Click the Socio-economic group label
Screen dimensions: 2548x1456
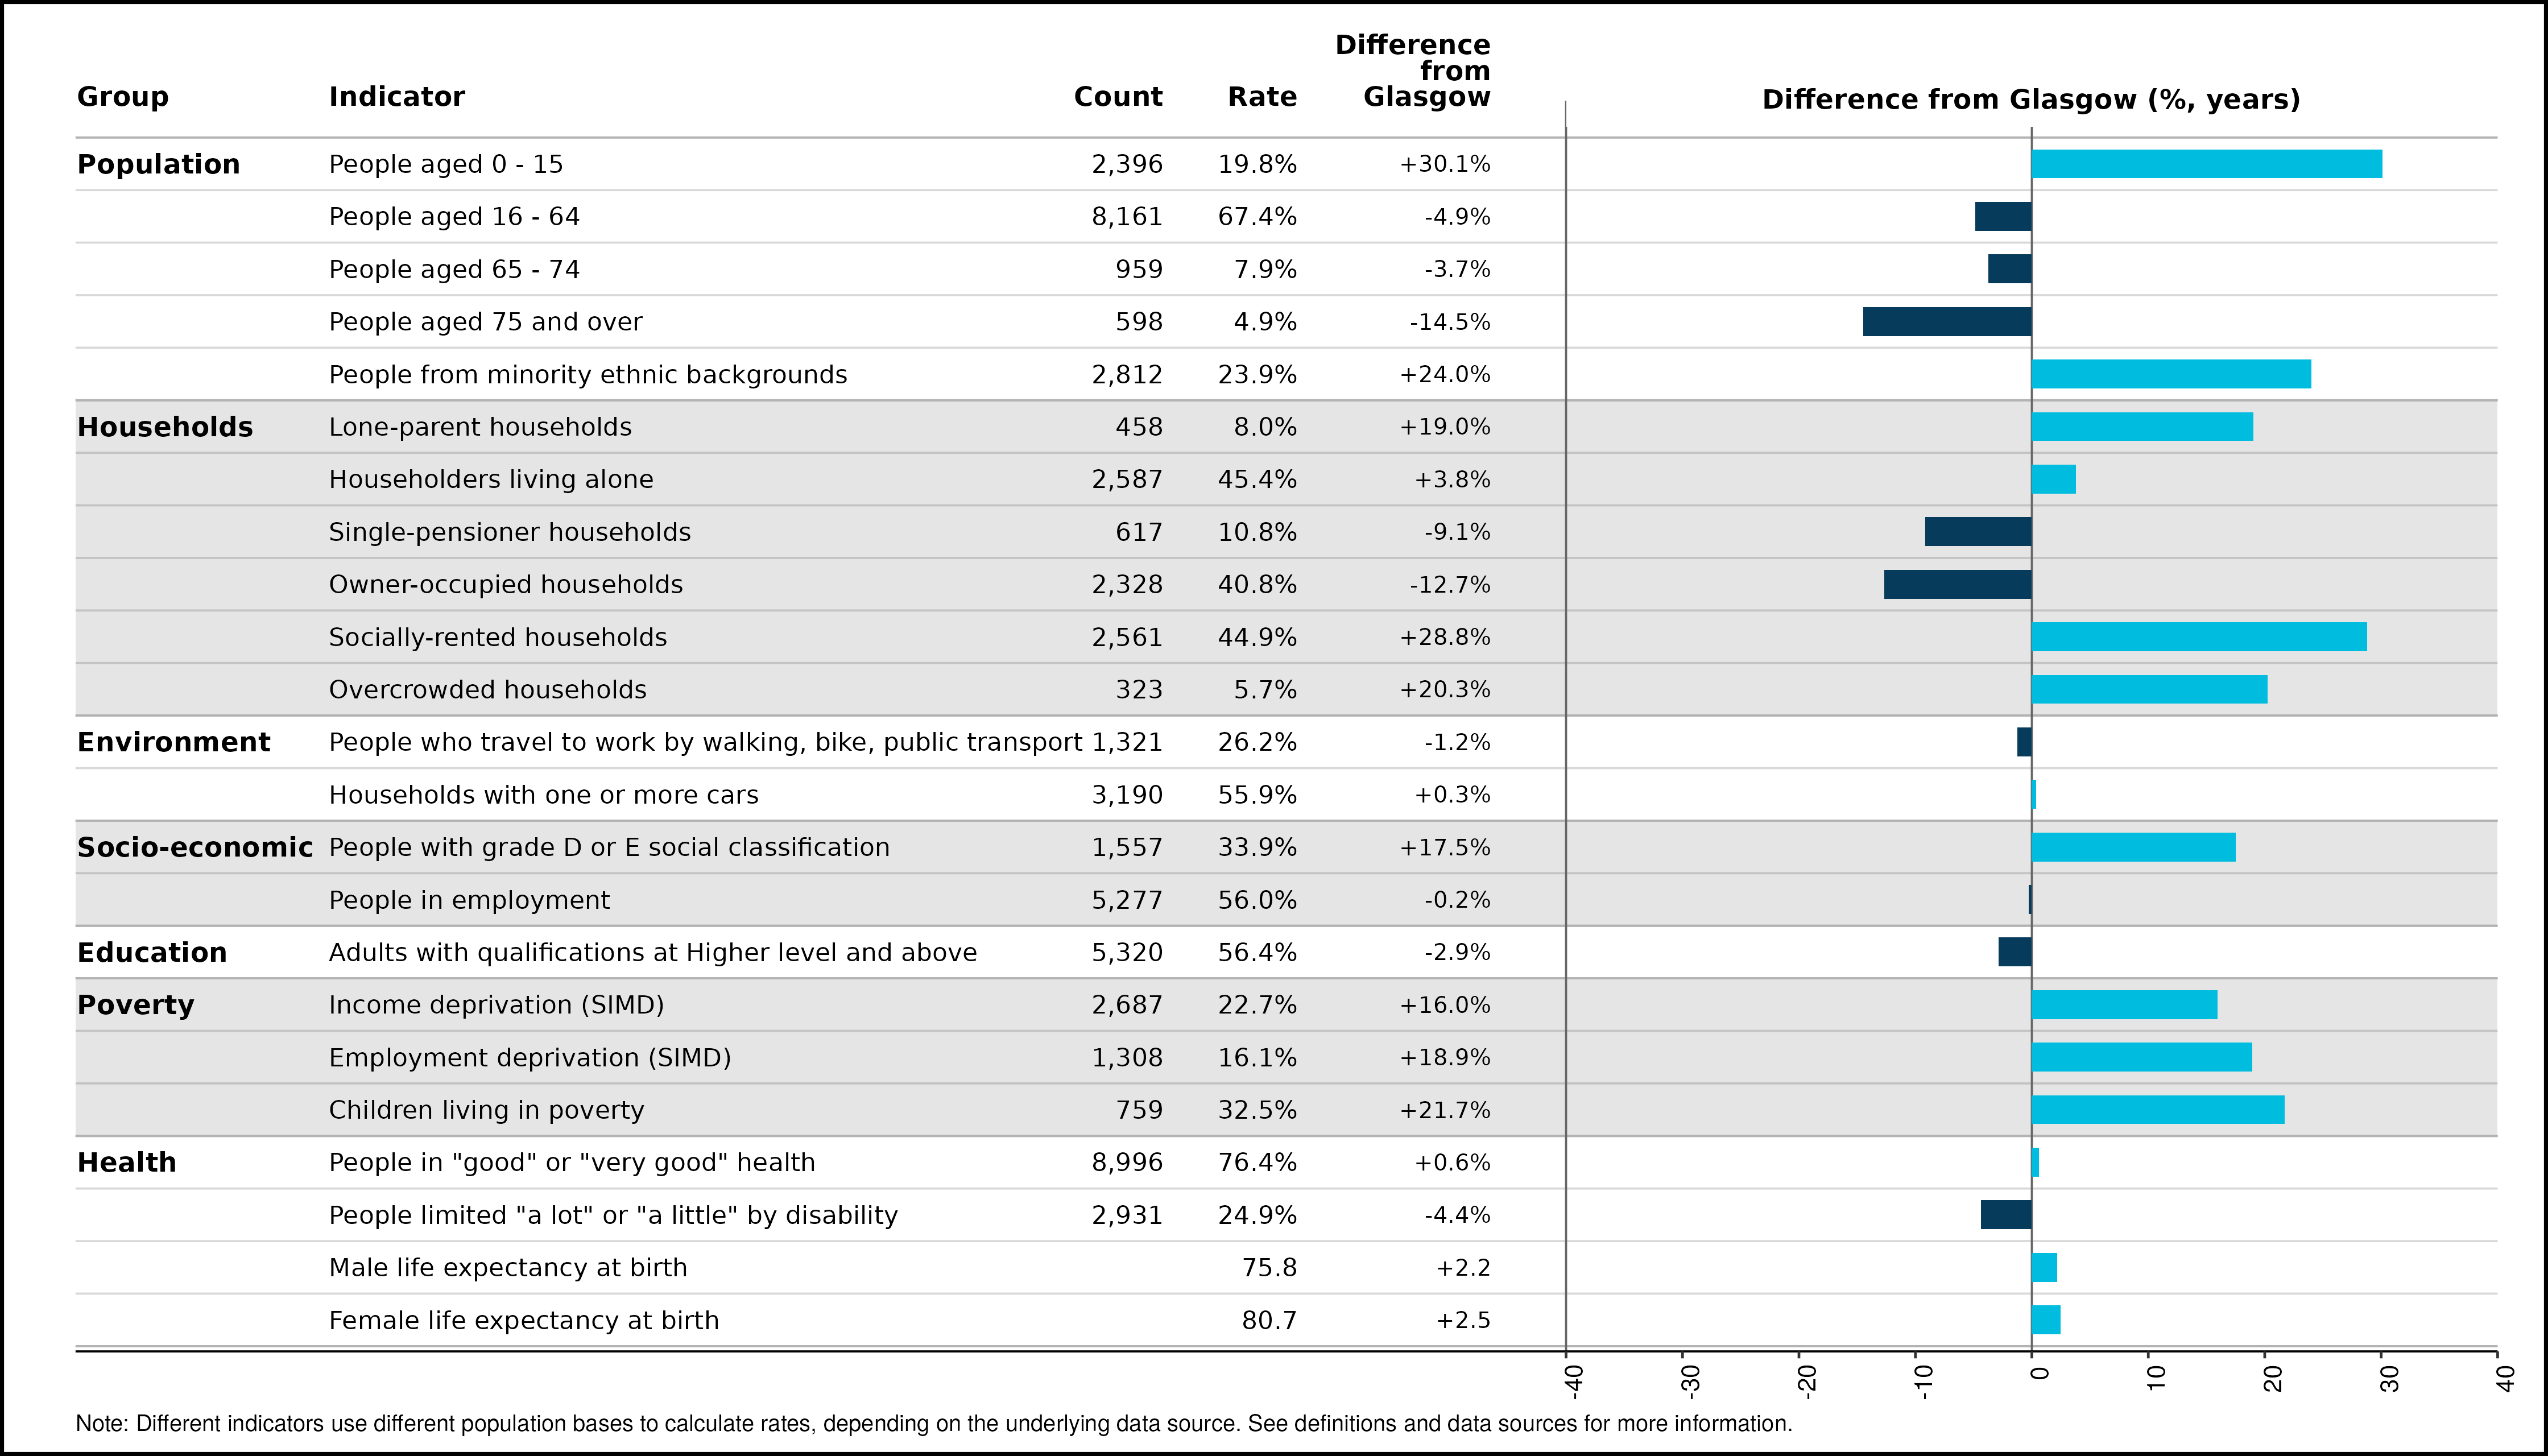195,847
